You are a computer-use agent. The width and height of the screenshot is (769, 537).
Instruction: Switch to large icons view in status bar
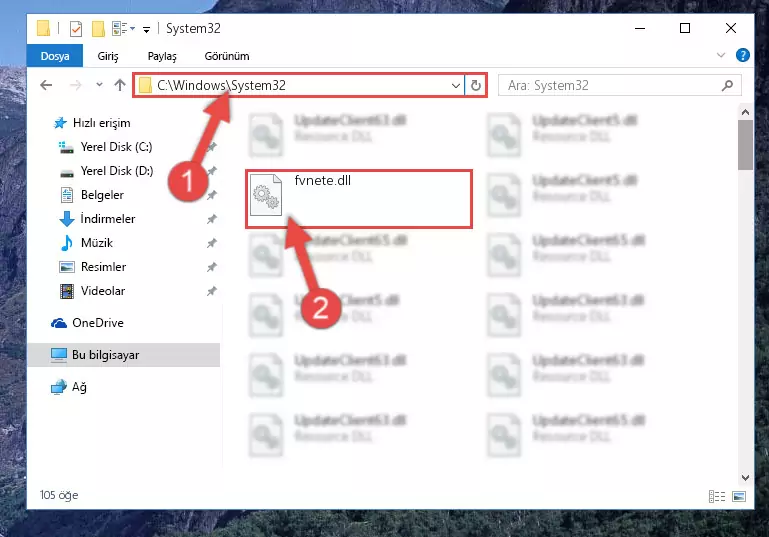pos(739,496)
